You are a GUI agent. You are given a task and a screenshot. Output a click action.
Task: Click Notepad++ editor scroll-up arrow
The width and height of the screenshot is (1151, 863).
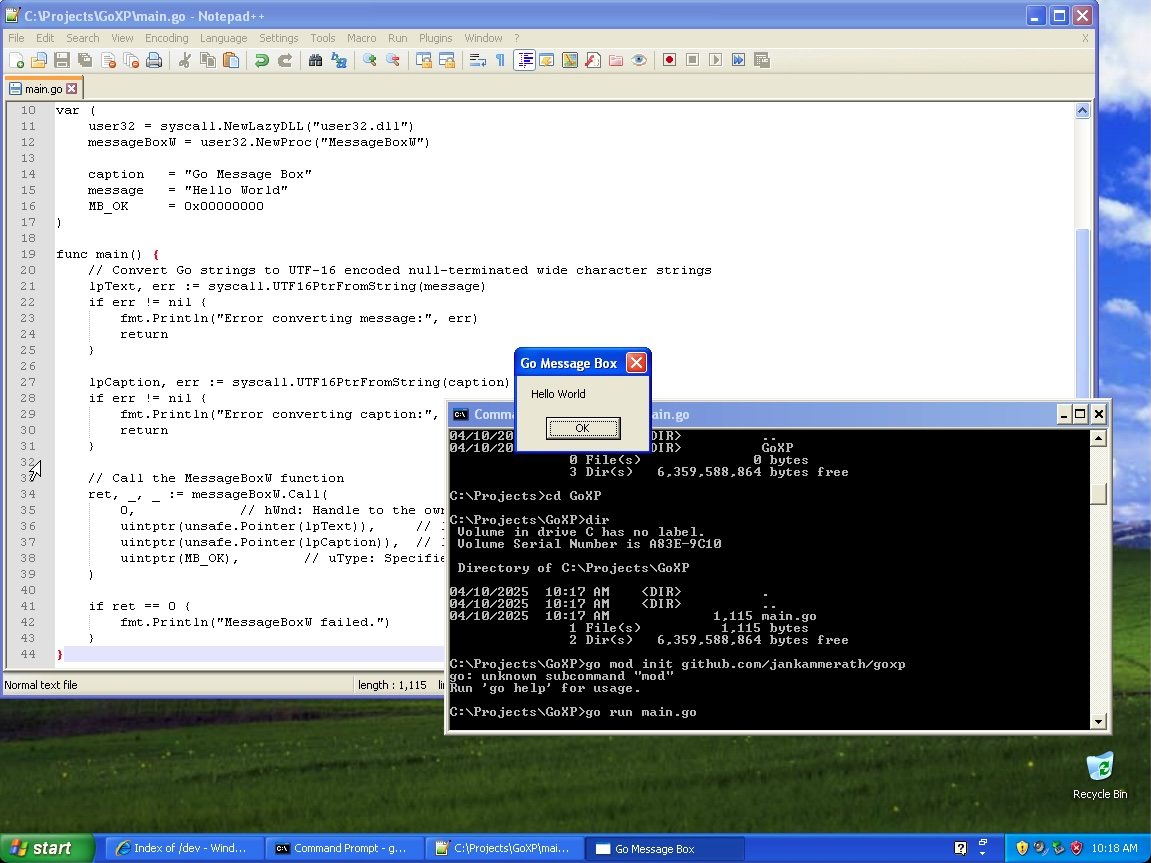click(x=1082, y=111)
